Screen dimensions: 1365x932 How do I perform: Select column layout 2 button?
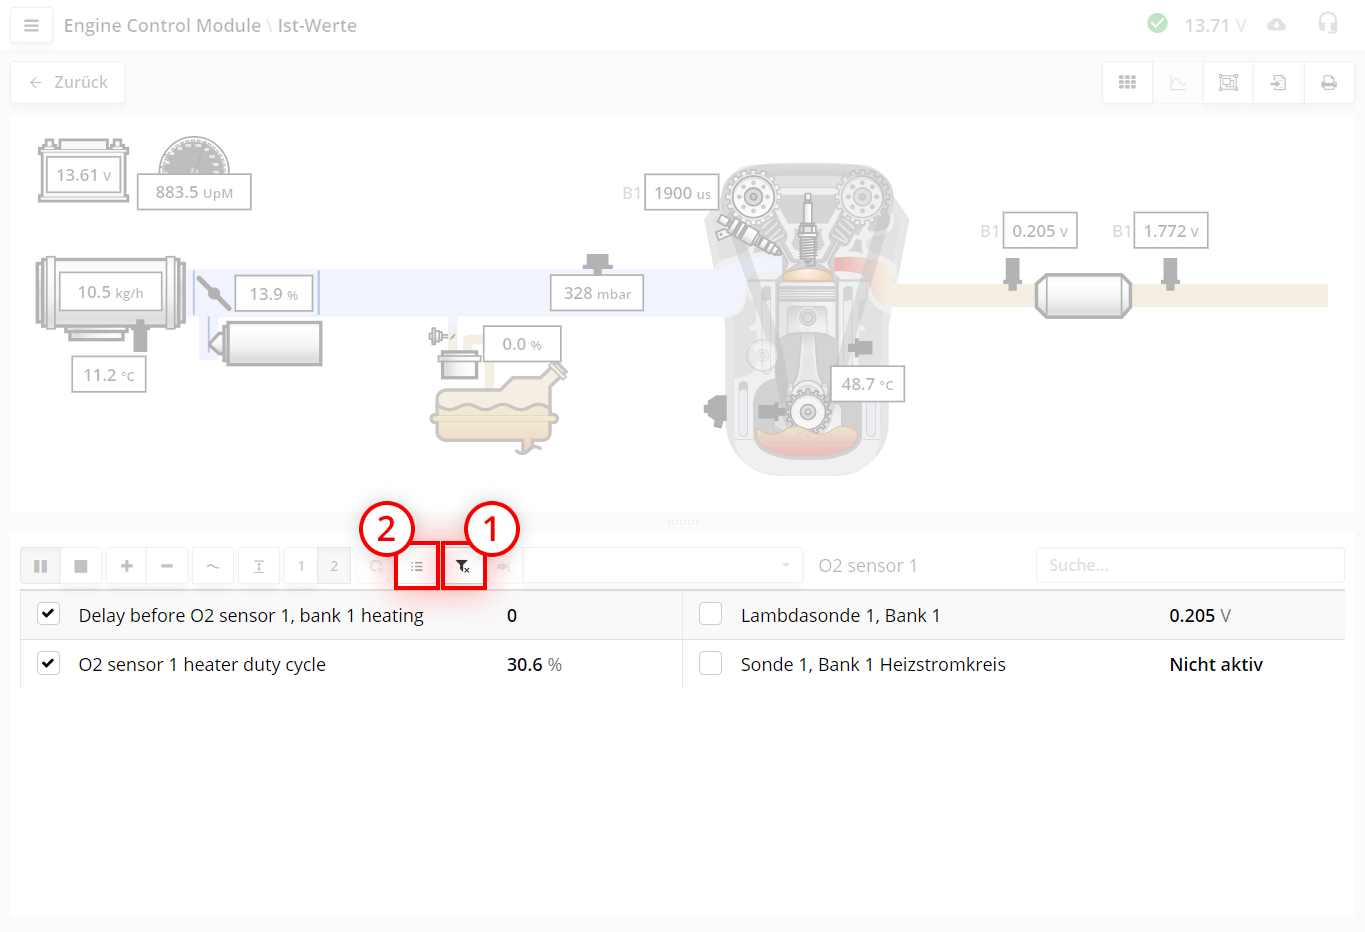334,566
